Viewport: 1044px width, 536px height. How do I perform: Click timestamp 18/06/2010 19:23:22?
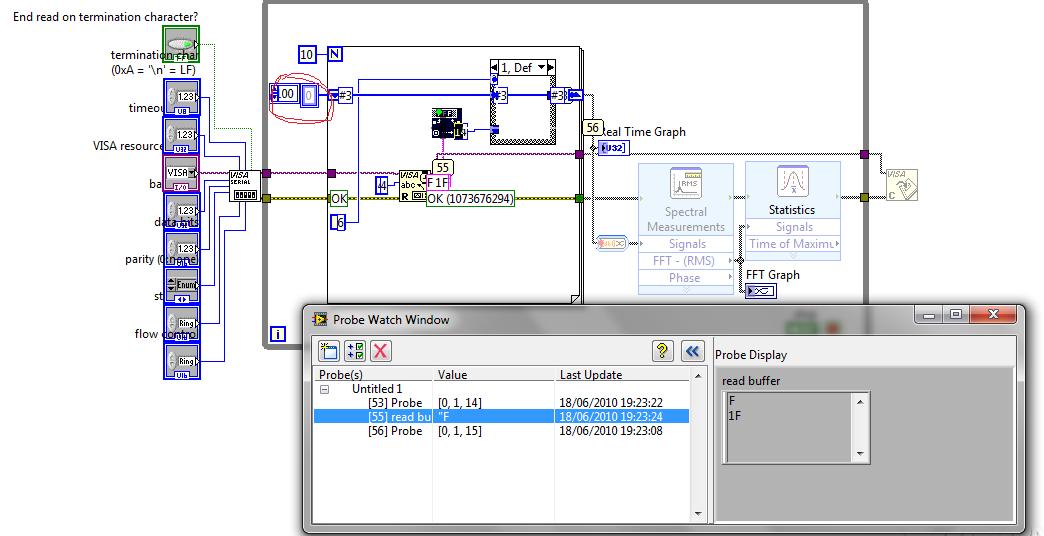pyautogui.click(x=611, y=403)
